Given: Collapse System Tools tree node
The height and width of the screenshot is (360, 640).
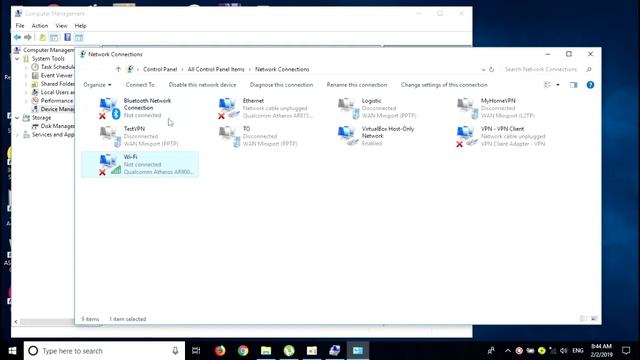Looking at the screenshot, I should tap(17, 59).
